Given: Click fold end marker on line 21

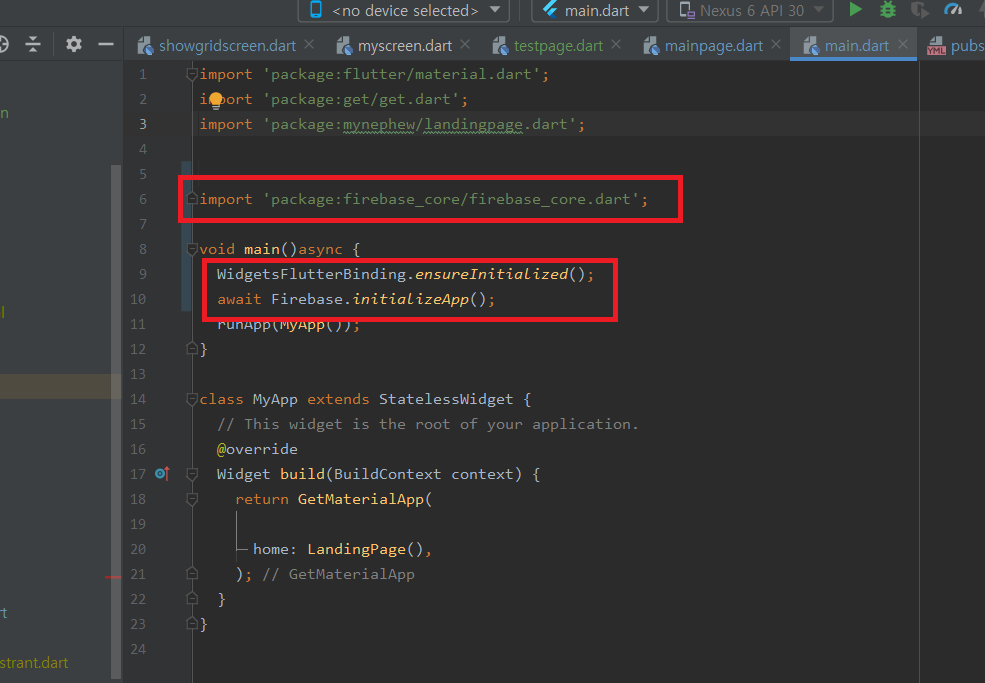Looking at the screenshot, I should (192, 574).
